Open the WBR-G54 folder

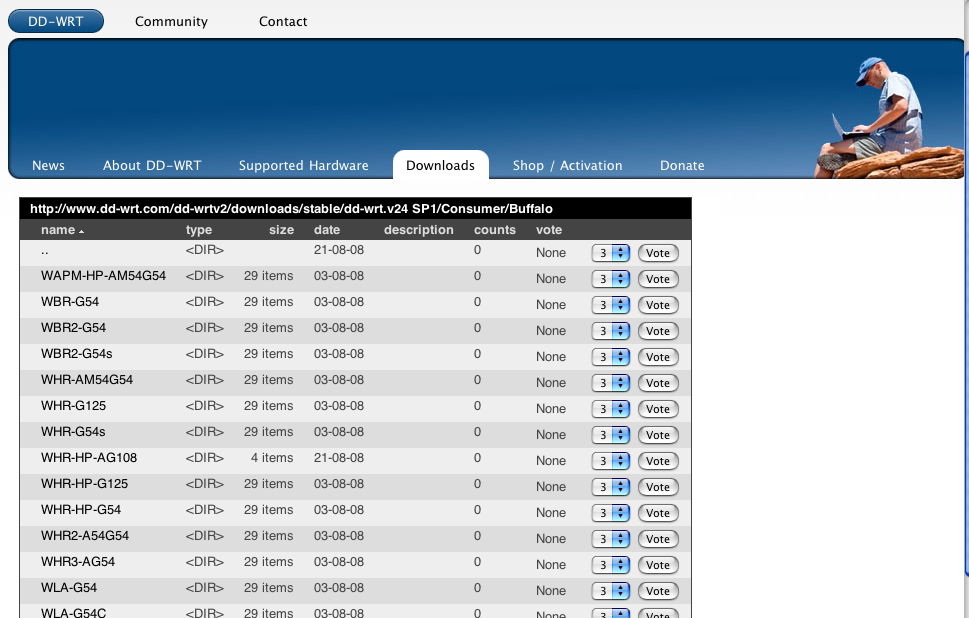pos(70,302)
